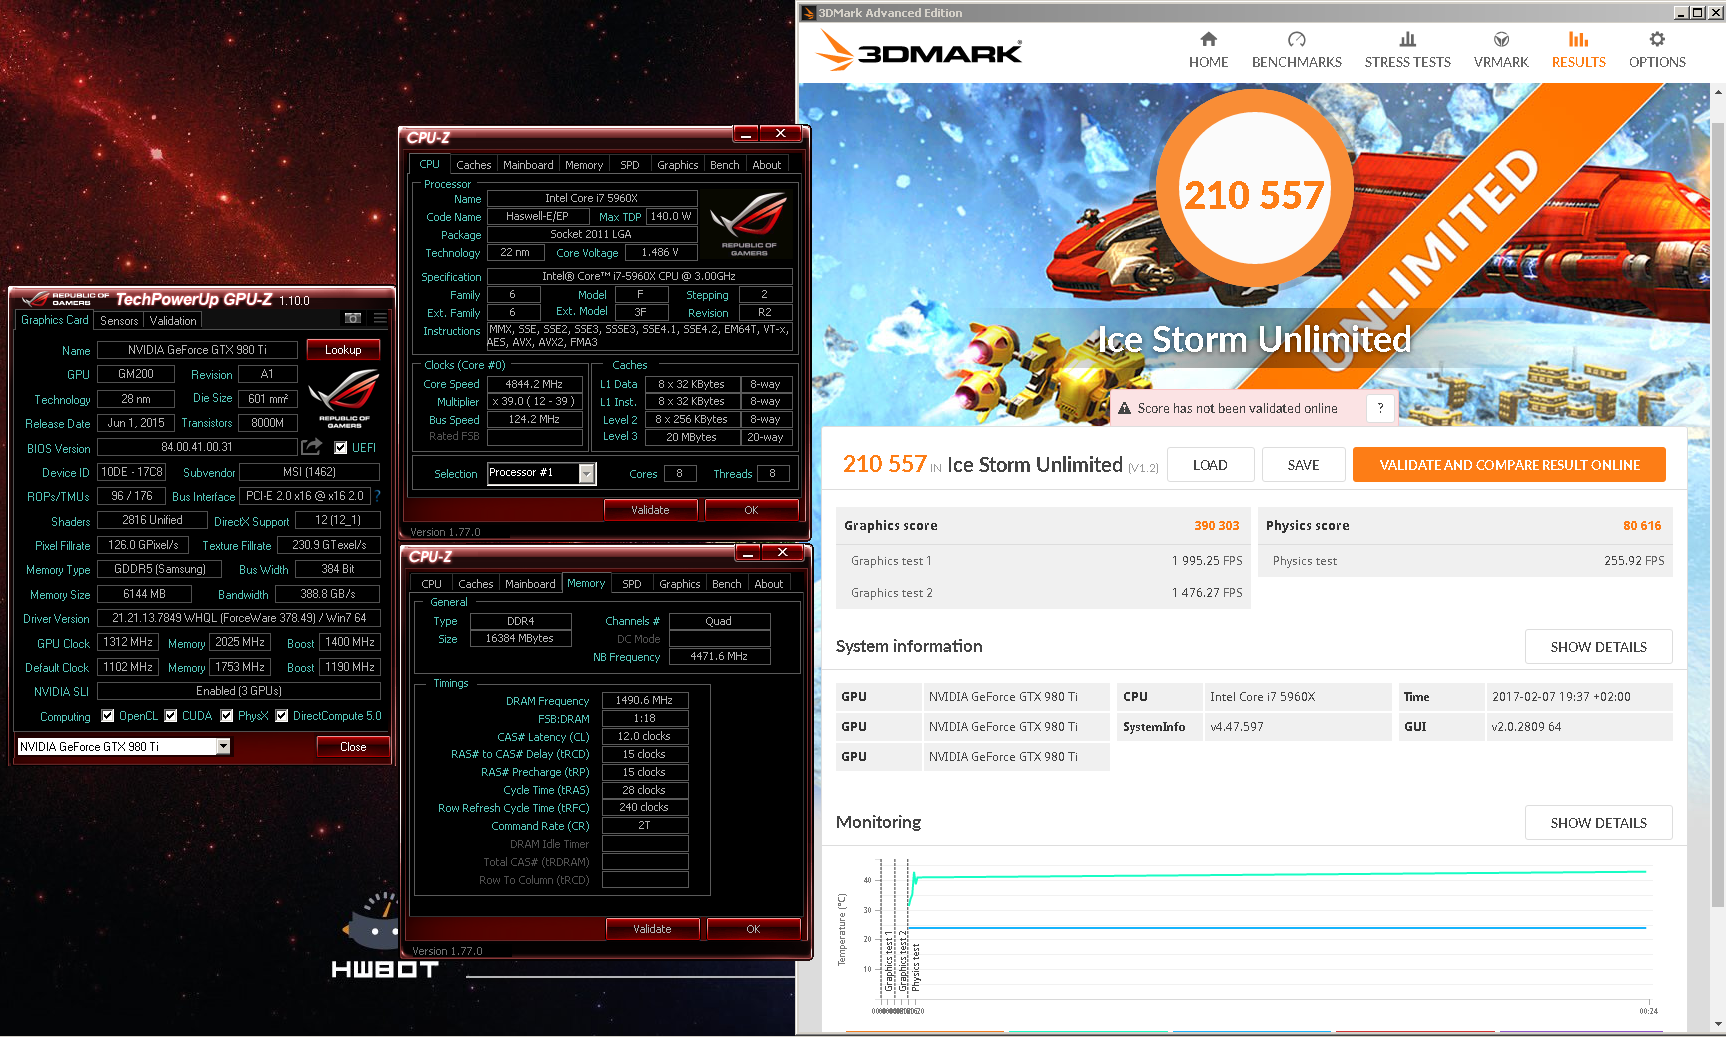Image resolution: width=1726 pixels, height=1038 pixels.
Task: Switch to the Sensors tab in GPU-Z
Action: tap(119, 321)
